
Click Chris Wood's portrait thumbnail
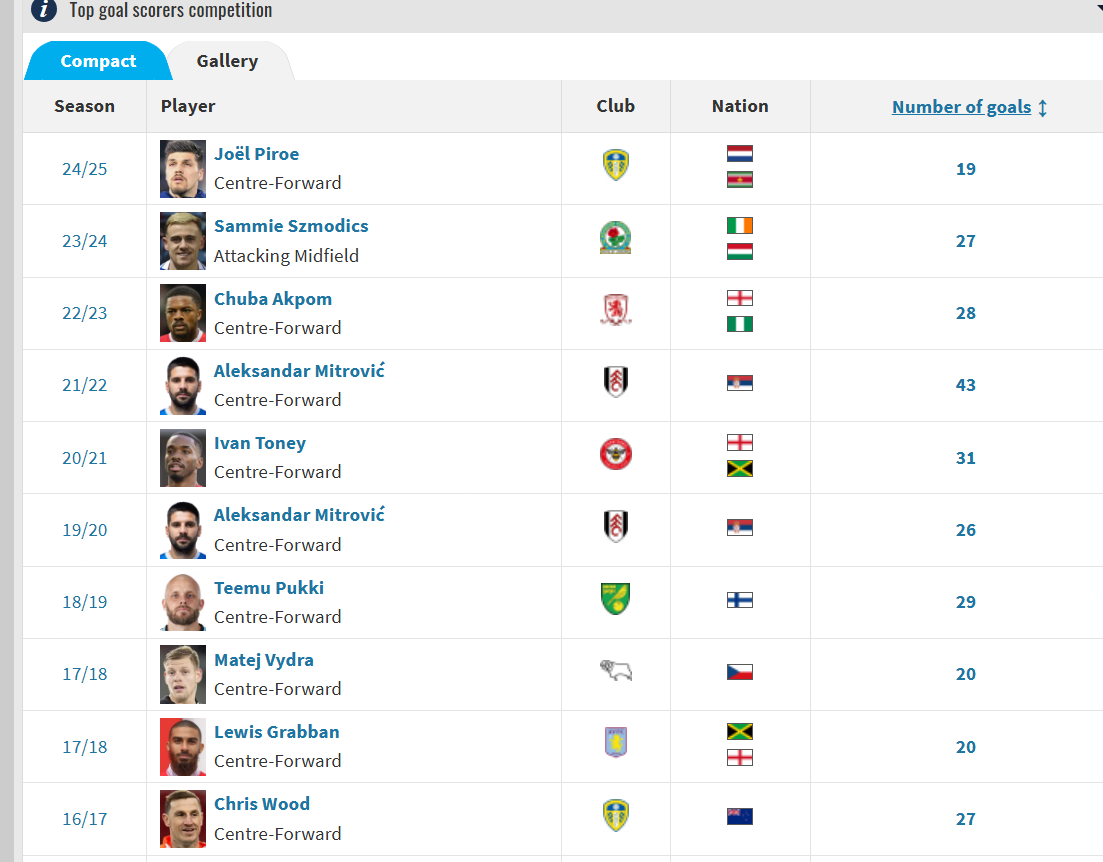click(x=183, y=818)
